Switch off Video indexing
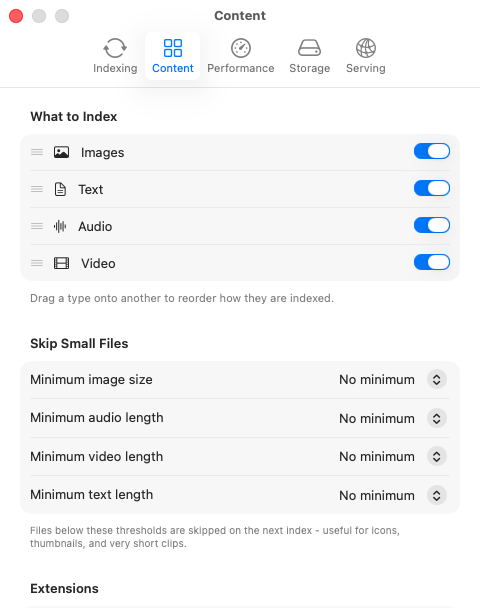 [432, 262]
